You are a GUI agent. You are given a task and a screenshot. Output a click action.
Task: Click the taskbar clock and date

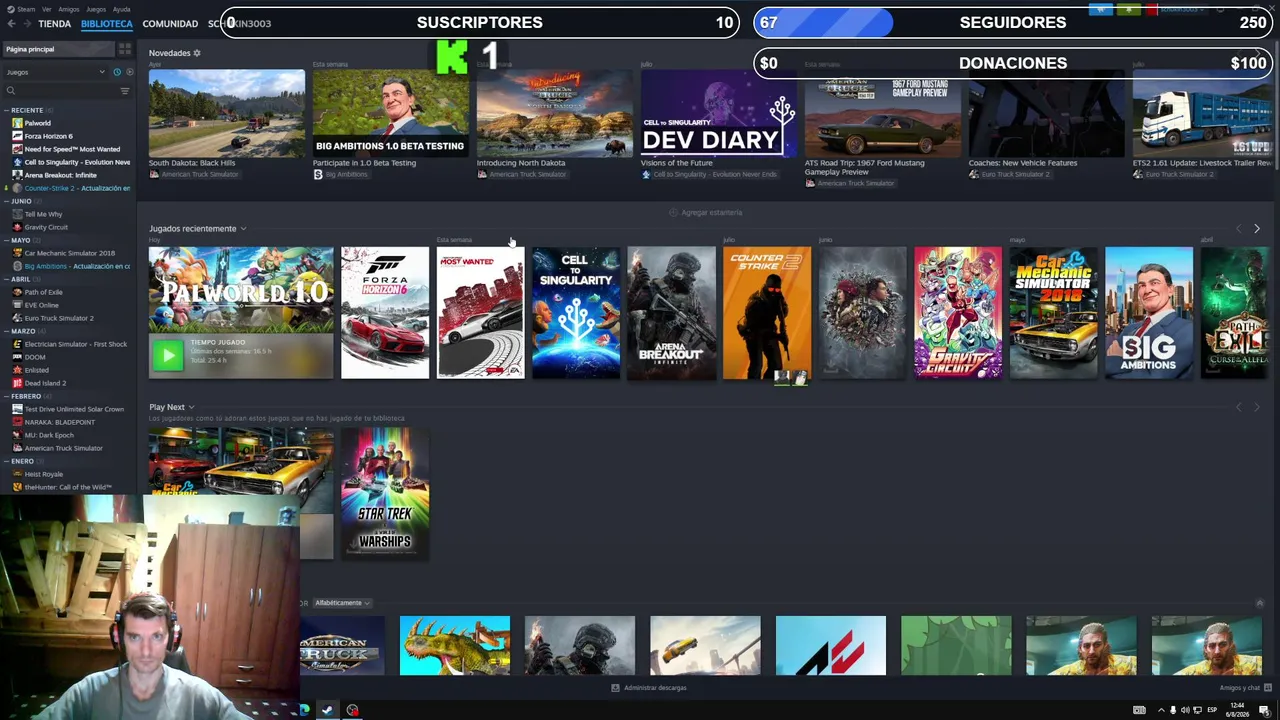point(1238,710)
